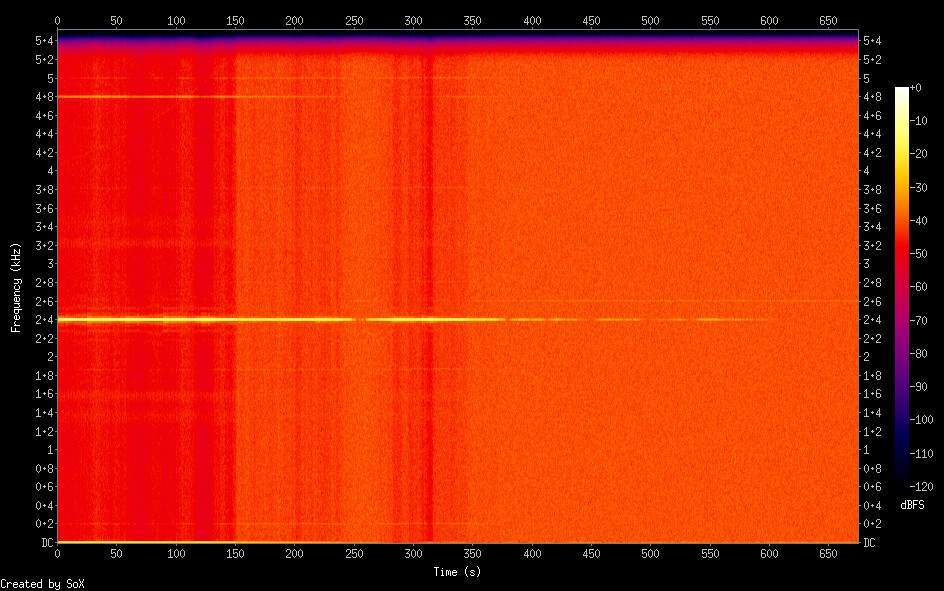The image size is (944, 591).
Task: Click the 3 kHz label on the right frequency axis
Action: (x=866, y=264)
